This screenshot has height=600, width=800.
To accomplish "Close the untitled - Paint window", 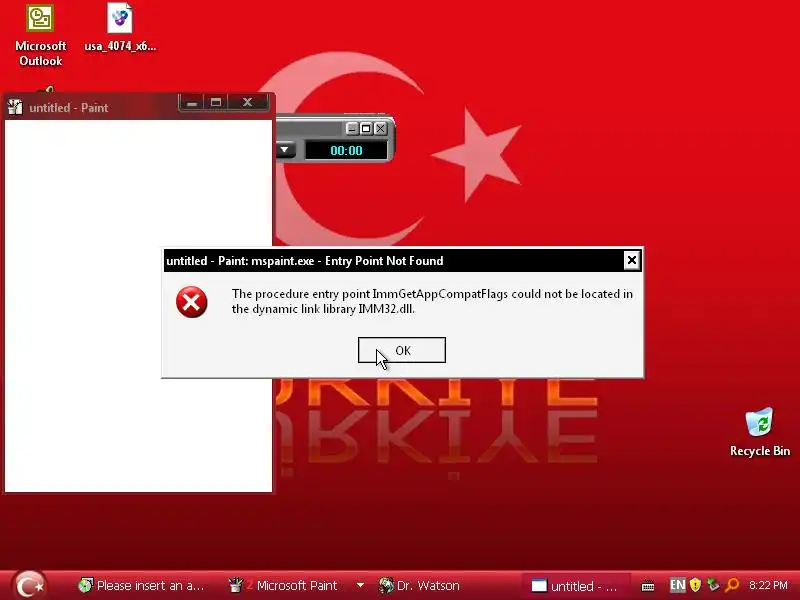I will (247, 103).
